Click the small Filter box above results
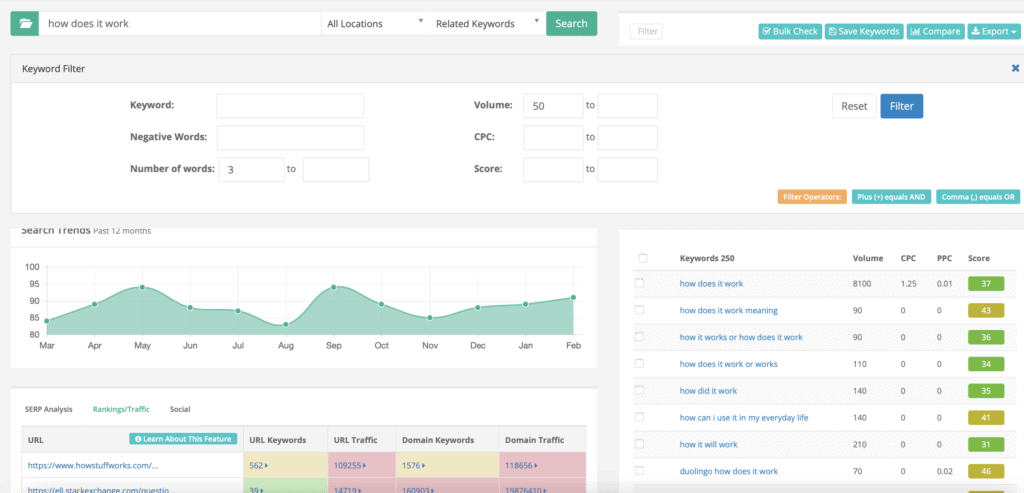The height and width of the screenshot is (493, 1024). pyautogui.click(x=647, y=31)
